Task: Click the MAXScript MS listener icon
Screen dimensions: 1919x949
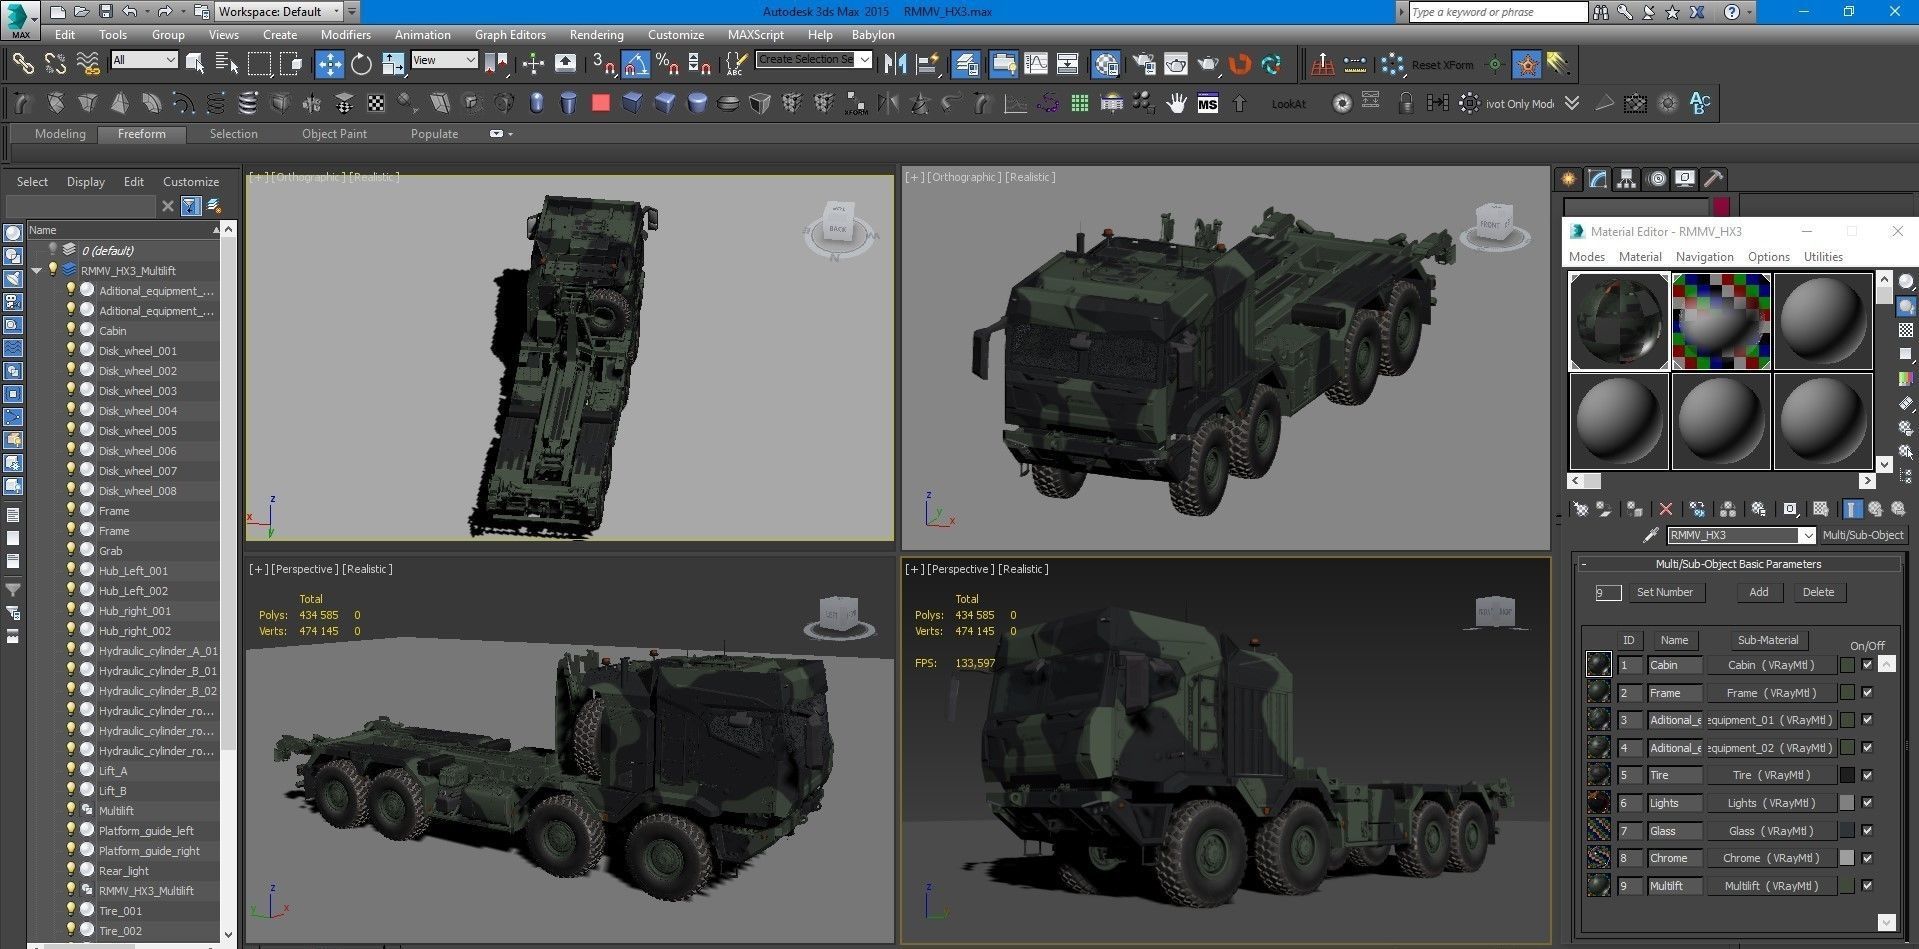Action: point(1208,103)
